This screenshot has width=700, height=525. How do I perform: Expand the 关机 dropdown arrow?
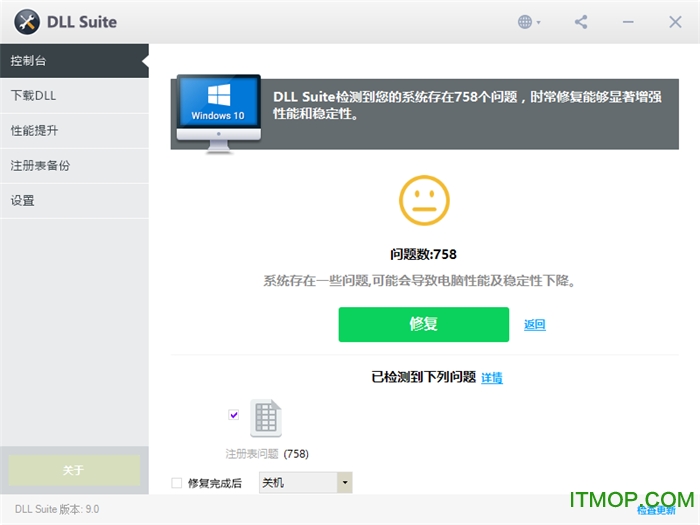coord(345,483)
